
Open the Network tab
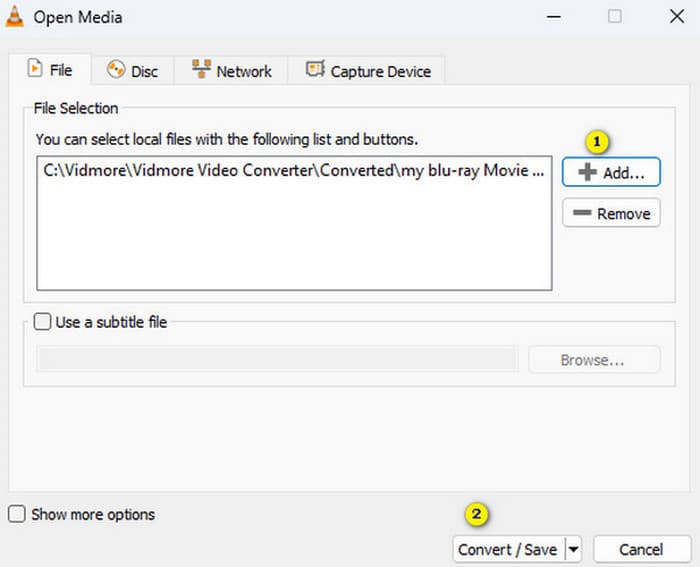231,71
